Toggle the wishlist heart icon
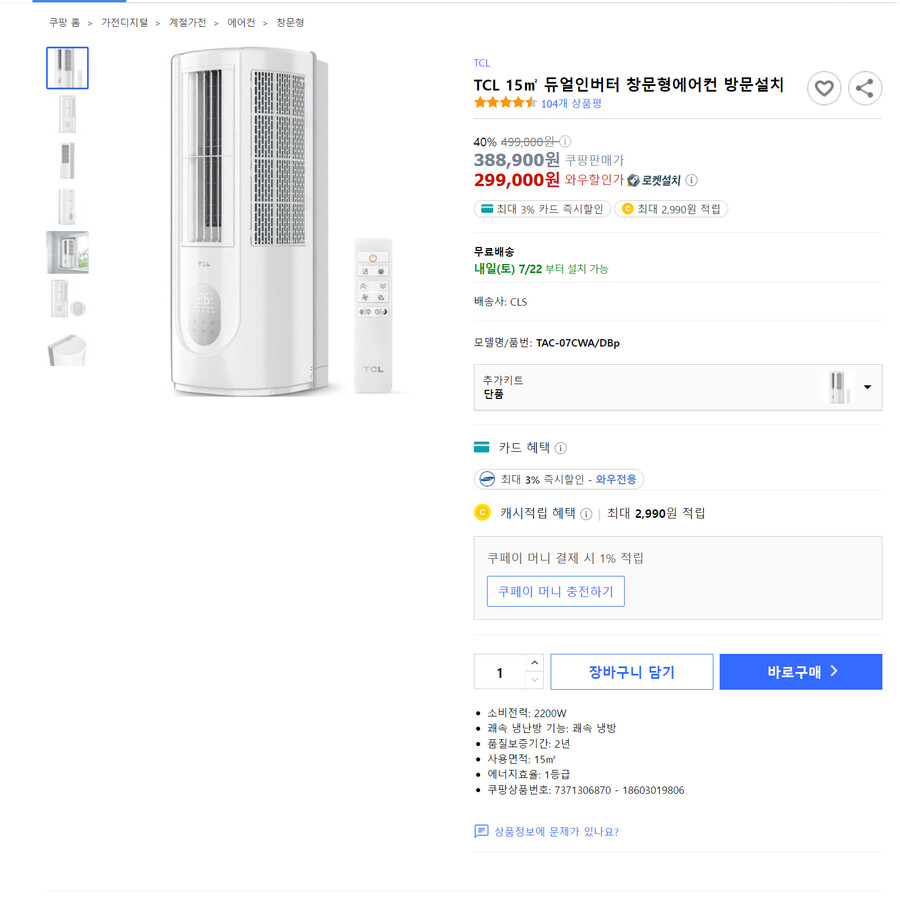Screen dimensions: 900x898 tap(824, 88)
